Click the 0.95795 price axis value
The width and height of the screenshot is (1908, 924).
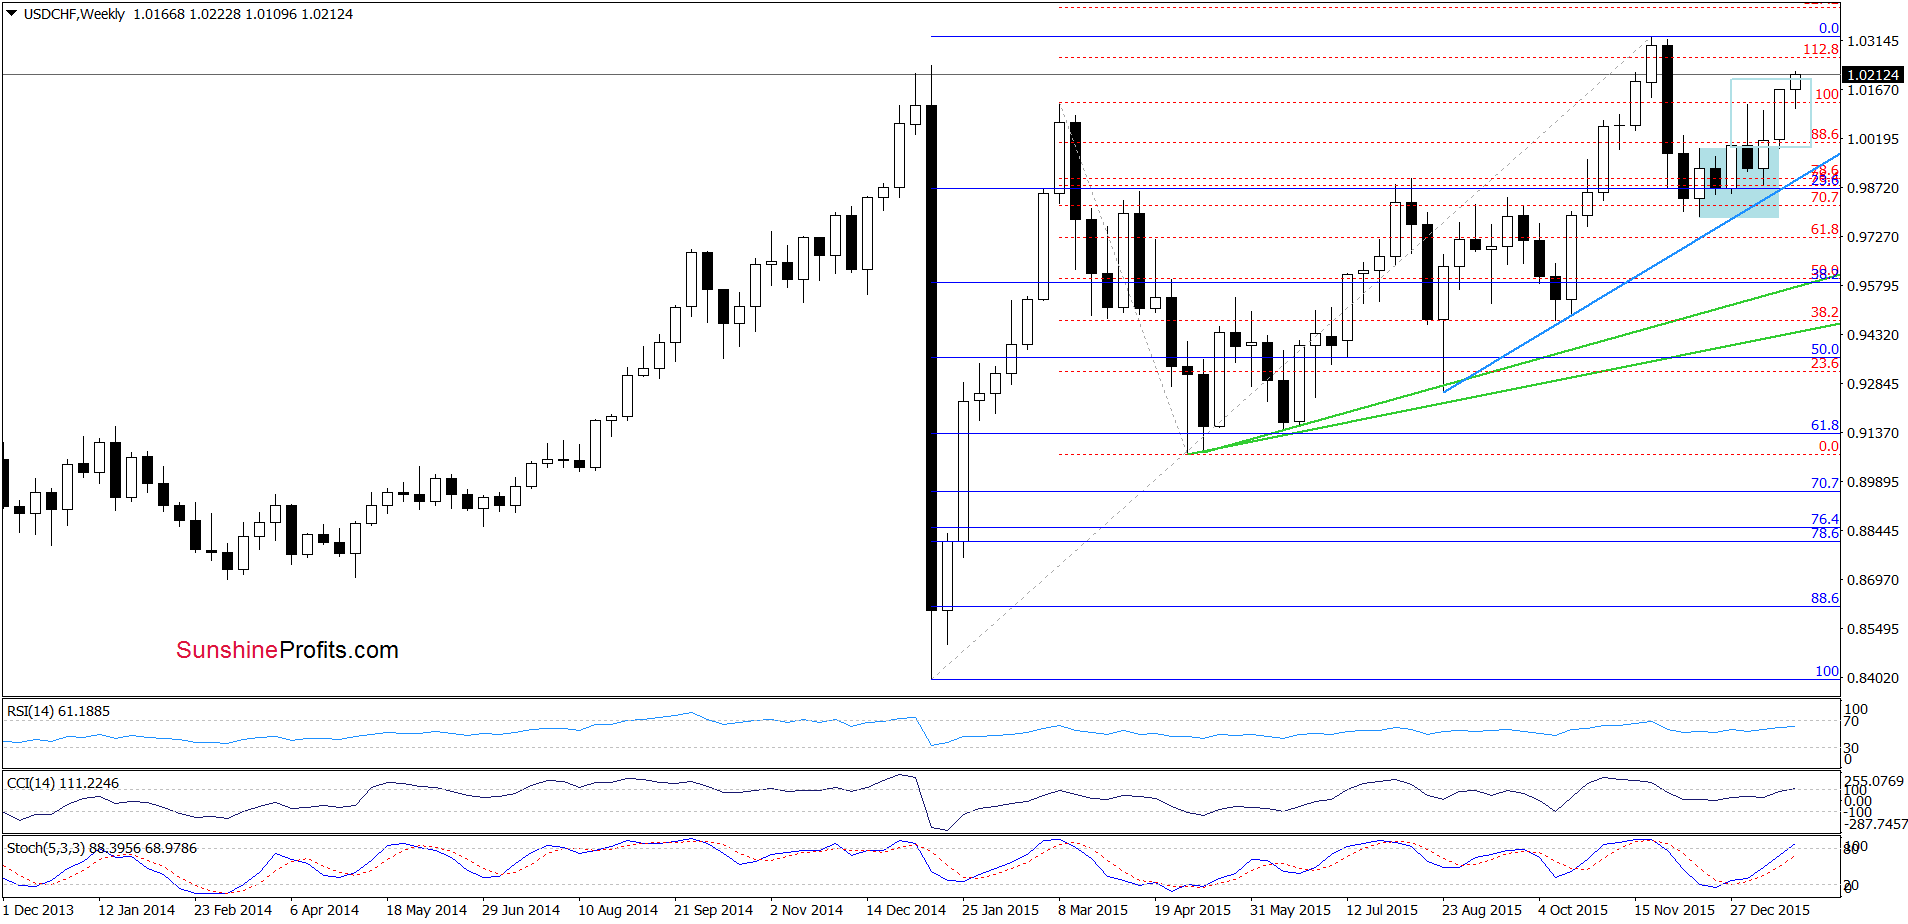coord(1872,286)
